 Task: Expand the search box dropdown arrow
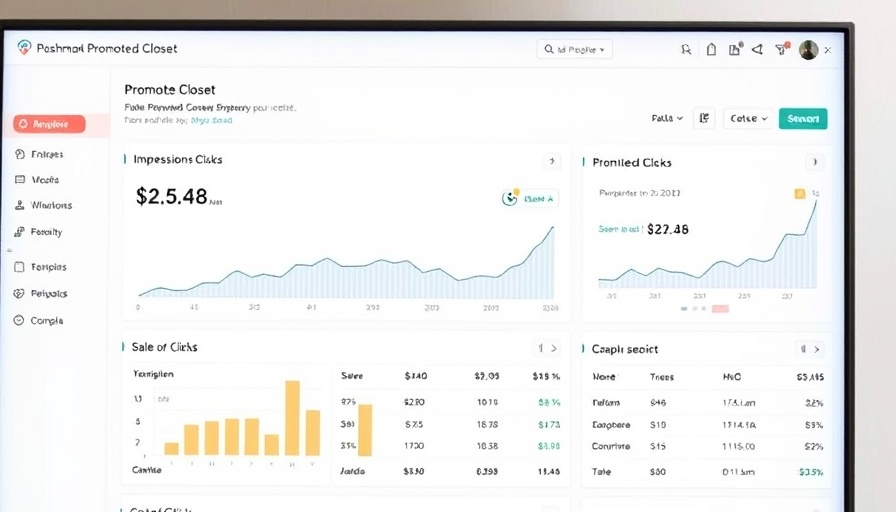(x=602, y=50)
